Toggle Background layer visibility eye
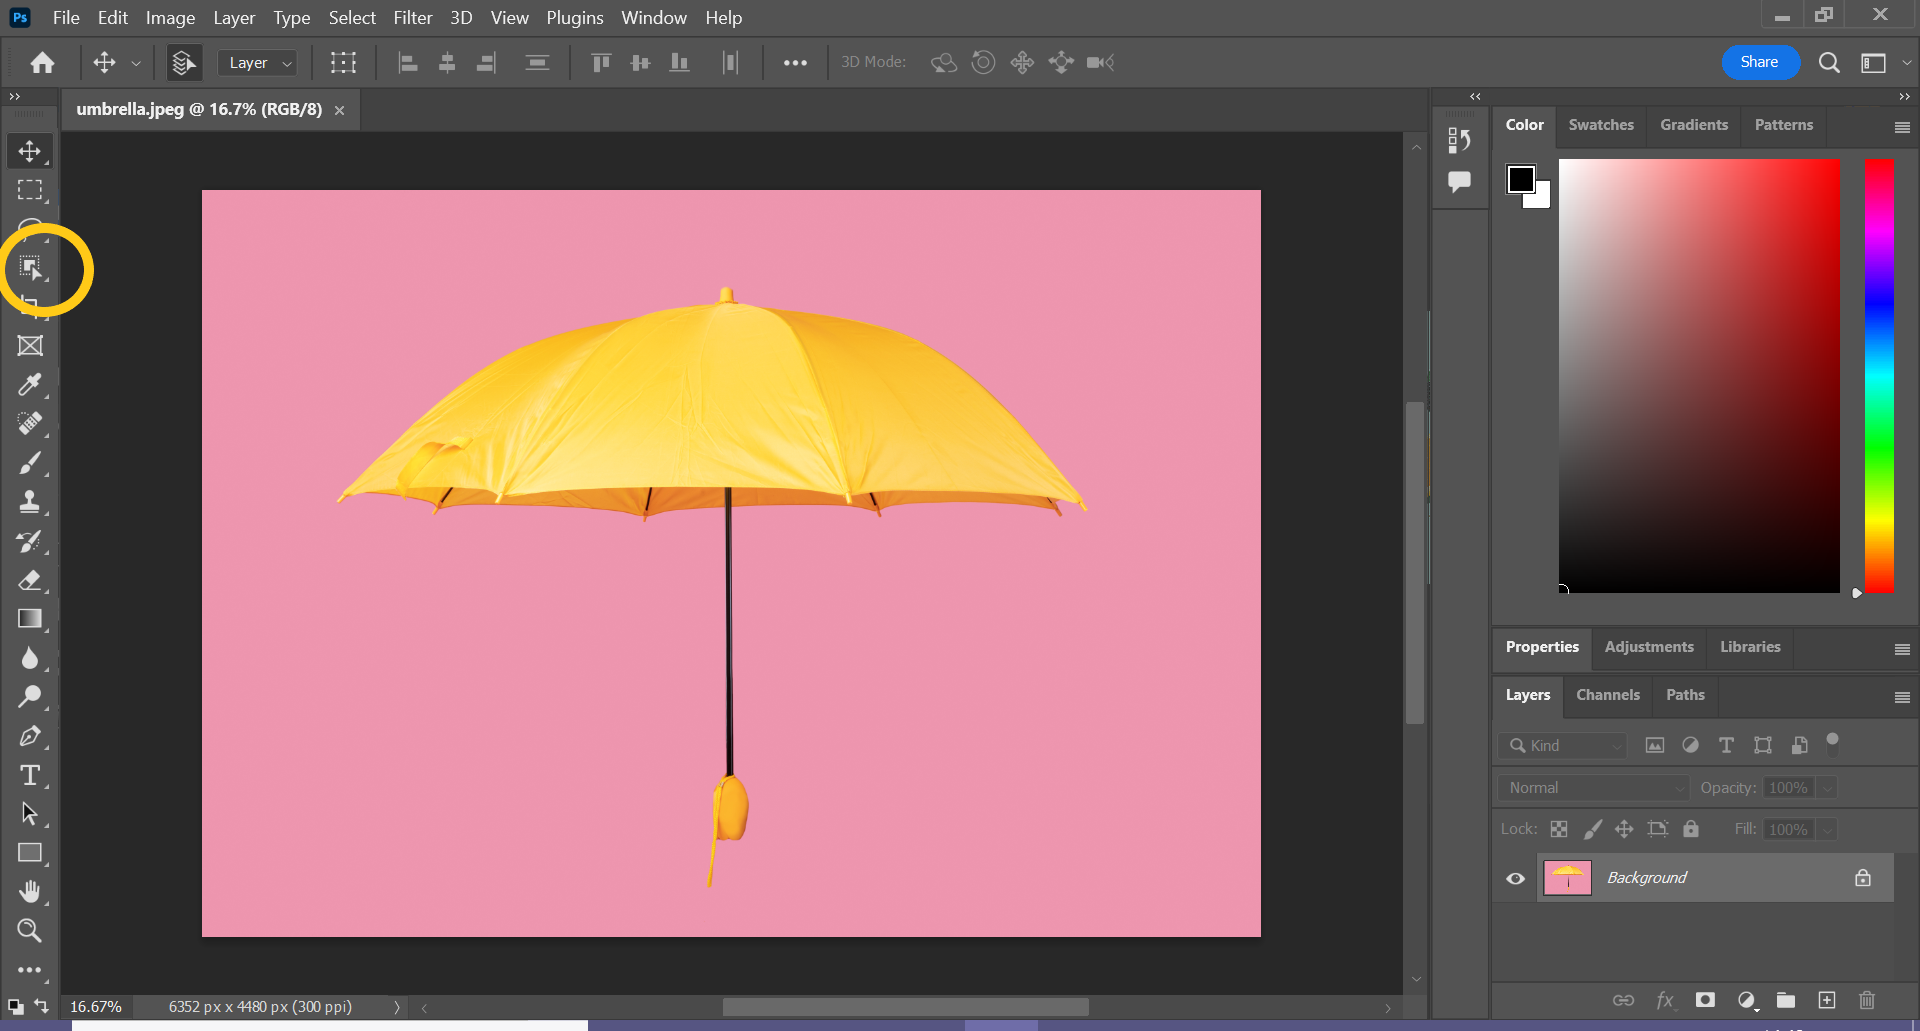Image resolution: width=1920 pixels, height=1031 pixels. tap(1516, 878)
